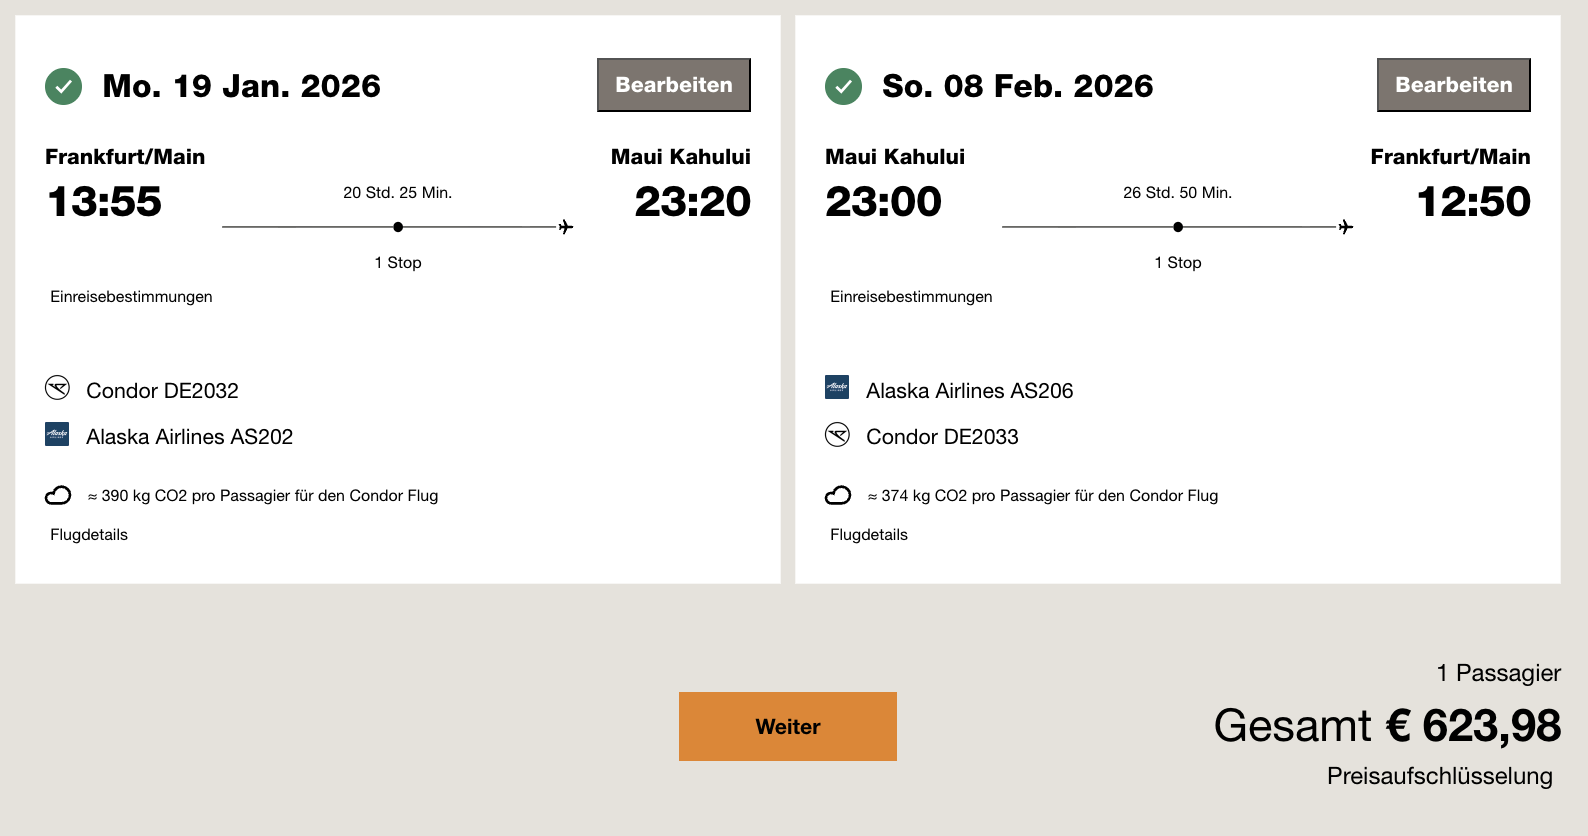Click green checkmark next to Mo. 19 Jan. 2026
Image resolution: width=1588 pixels, height=836 pixels.
63,86
